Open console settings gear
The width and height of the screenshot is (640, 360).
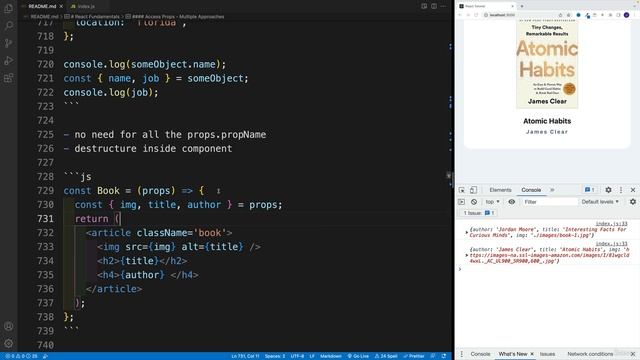pos(633,202)
